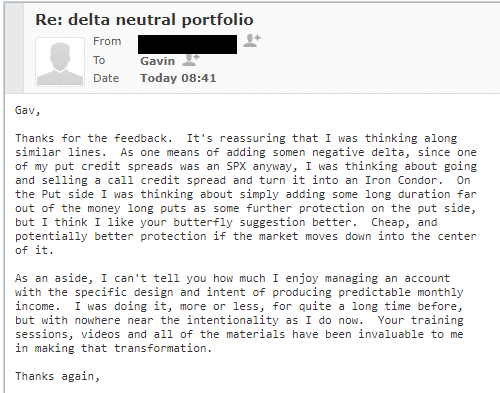Open the recipient name Gavin

pyautogui.click(x=157, y=61)
